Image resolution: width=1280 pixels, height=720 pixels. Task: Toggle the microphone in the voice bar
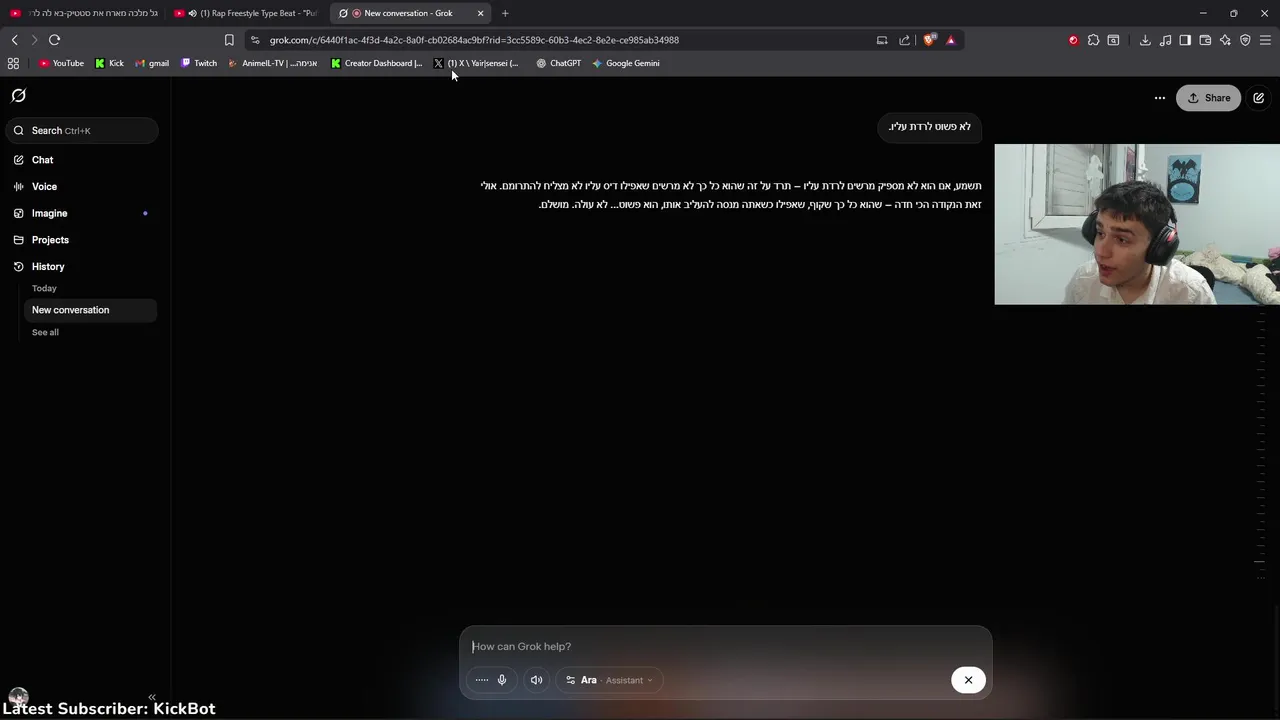point(502,680)
